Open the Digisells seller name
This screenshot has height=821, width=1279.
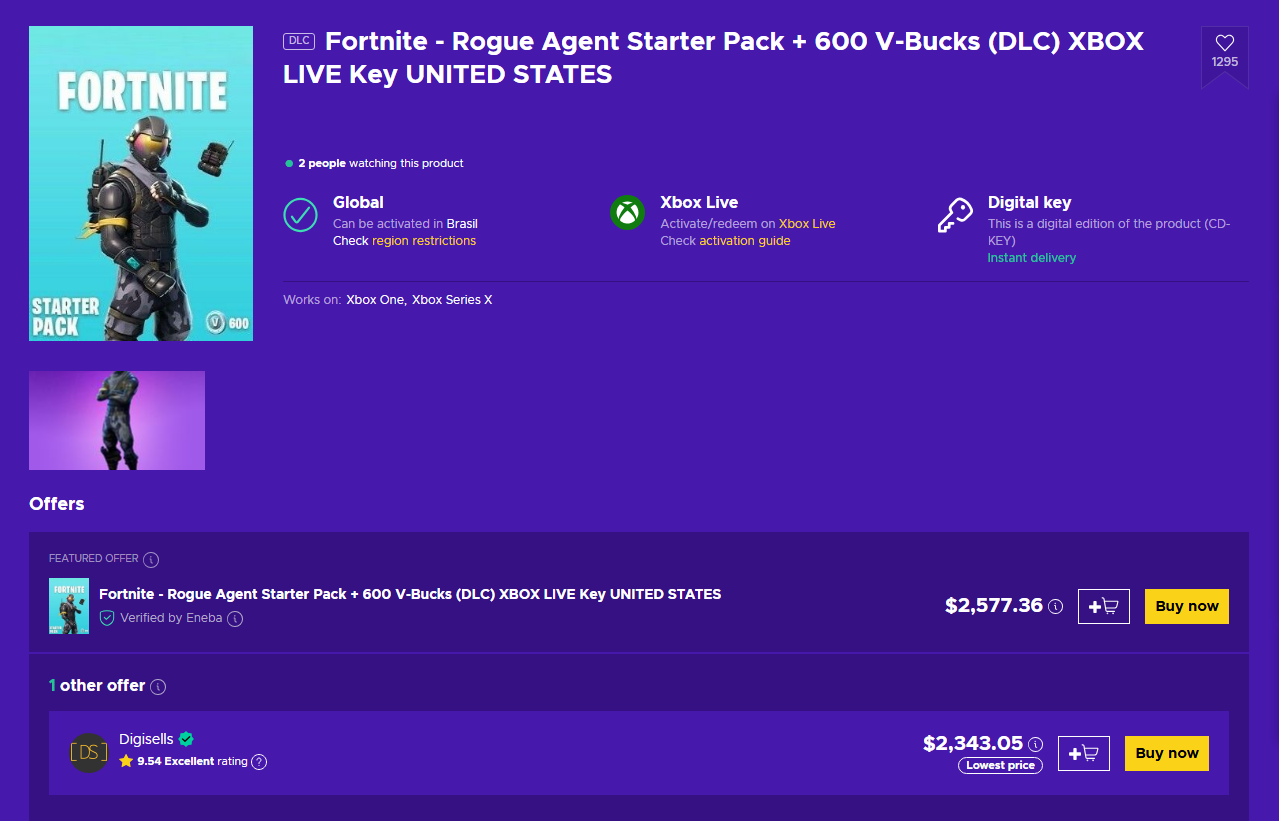pyautogui.click(x=146, y=739)
